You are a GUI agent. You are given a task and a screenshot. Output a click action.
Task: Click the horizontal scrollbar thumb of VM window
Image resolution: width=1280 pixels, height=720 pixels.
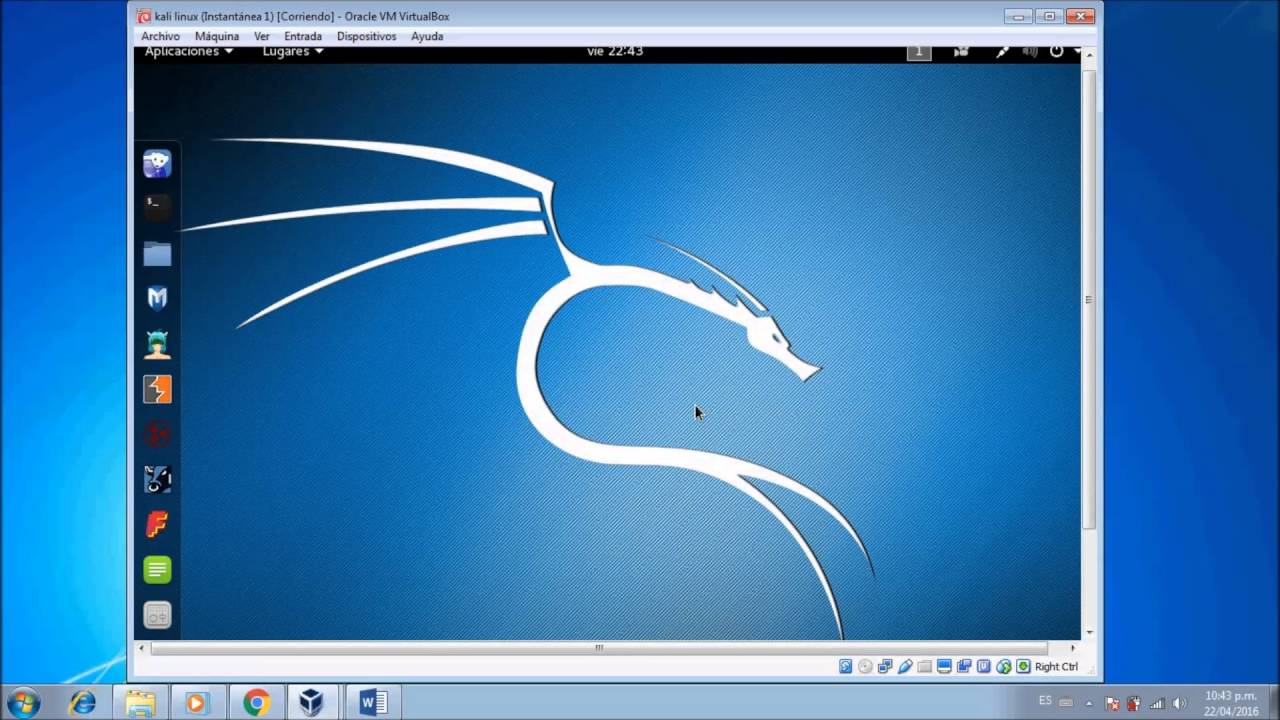click(599, 648)
